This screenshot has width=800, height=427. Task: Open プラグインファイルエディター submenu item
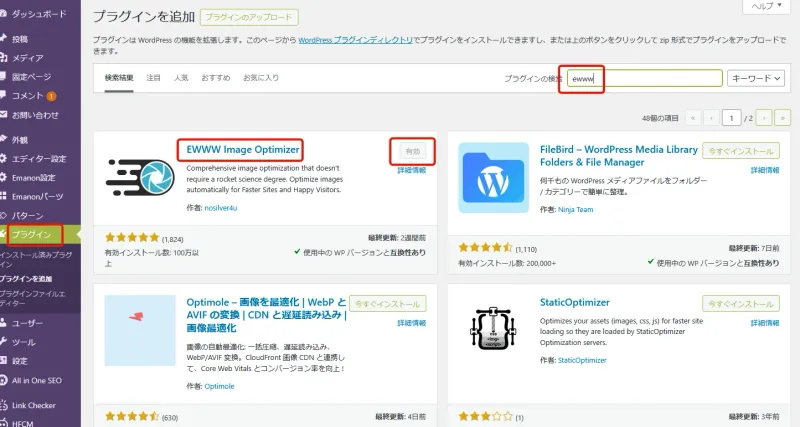pos(33,298)
